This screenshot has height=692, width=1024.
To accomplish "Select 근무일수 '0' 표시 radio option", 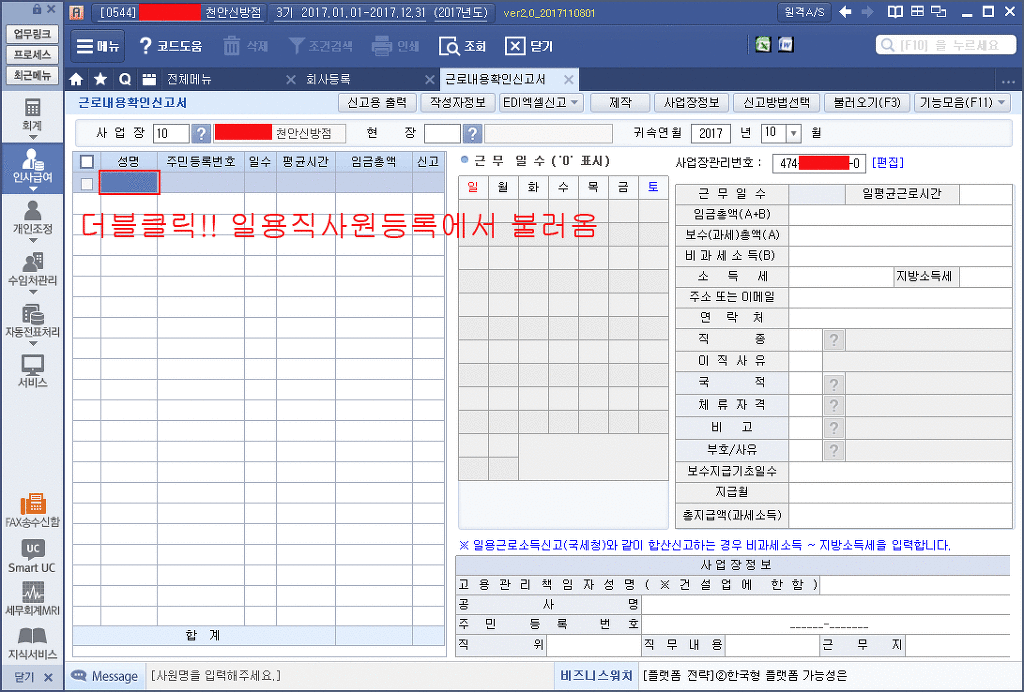I will (x=464, y=160).
